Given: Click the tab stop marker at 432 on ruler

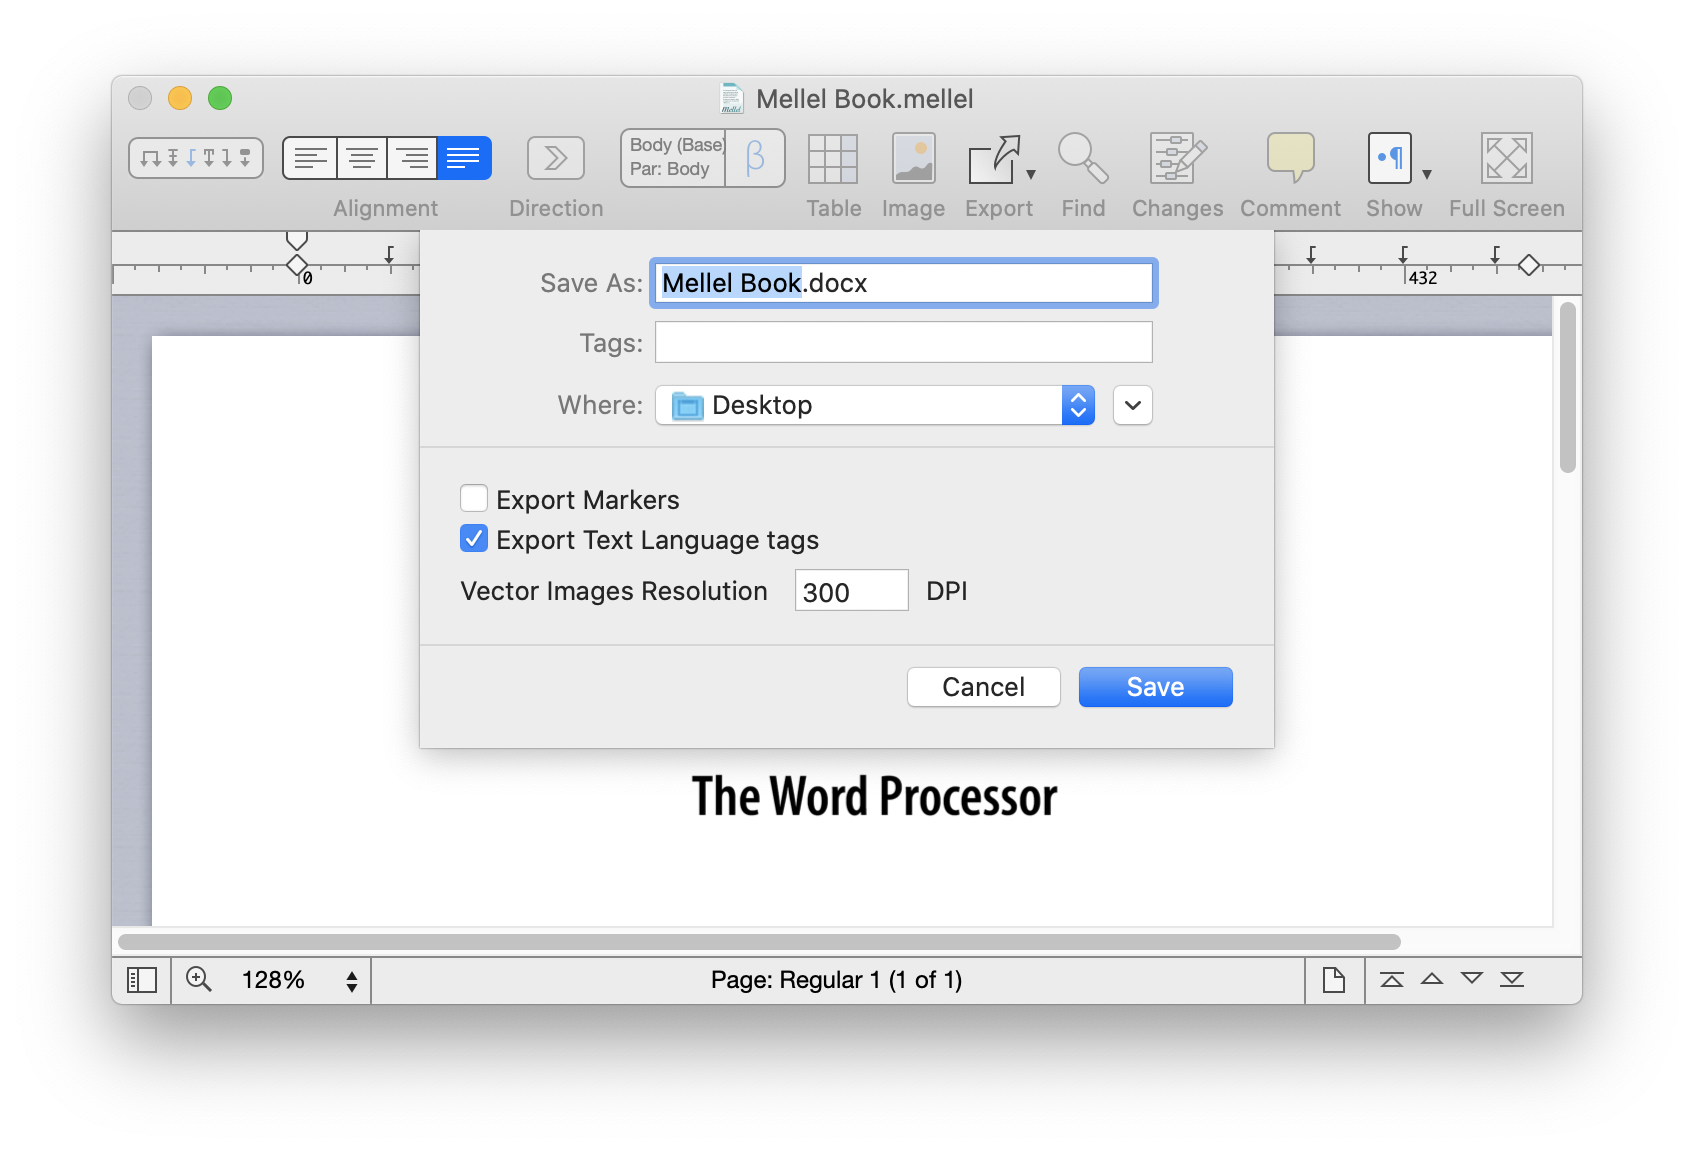Looking at the screenshot, I should [1404, 255].
